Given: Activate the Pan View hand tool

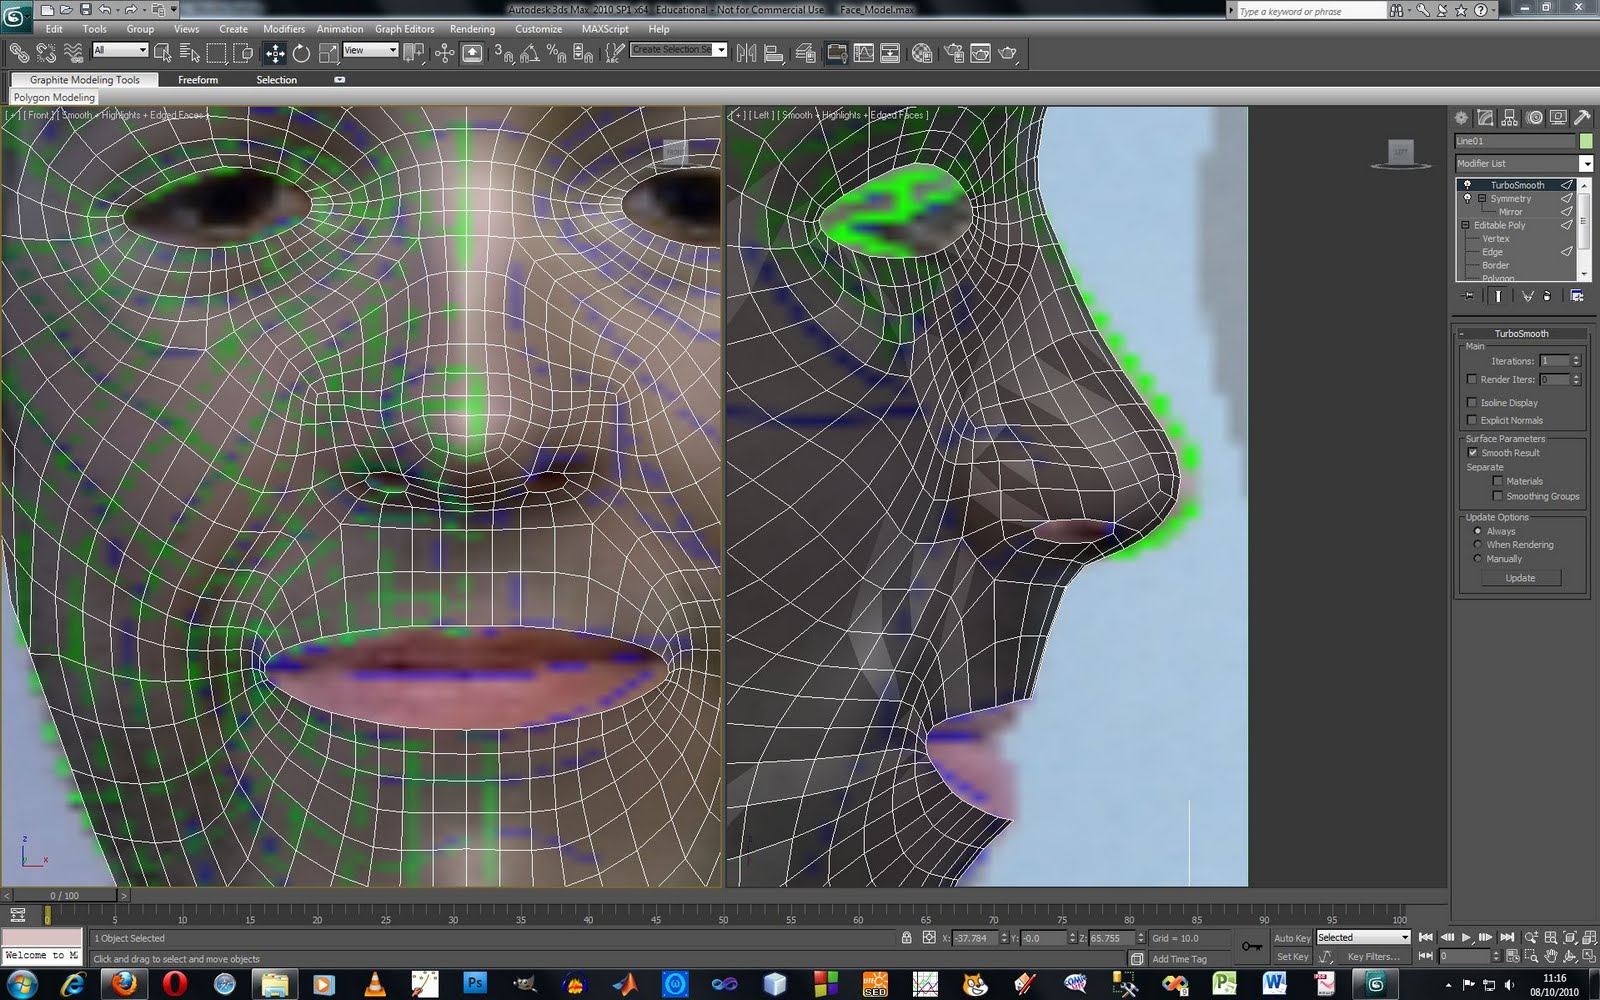Looking at the screenshot, I should pyautogui.click(x=1552, y=956).
